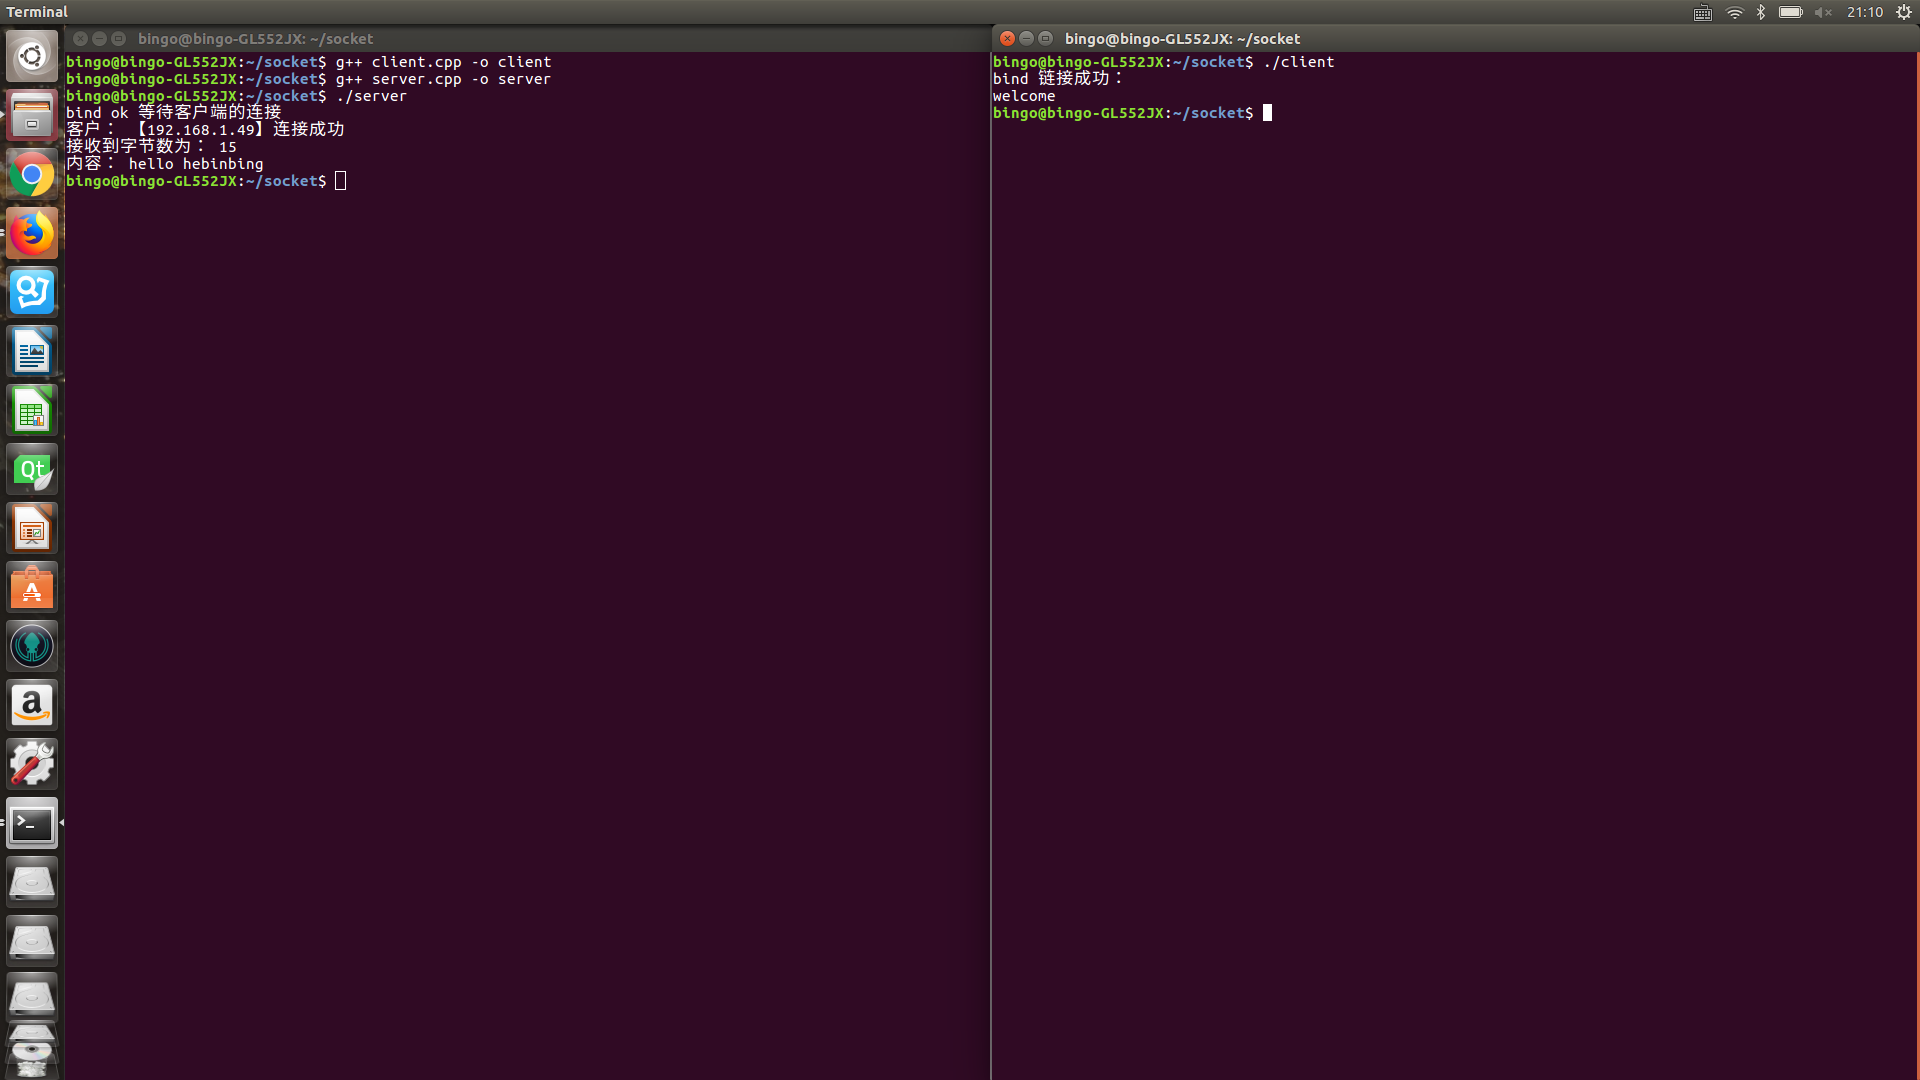Open the battery status menu

1789,12
